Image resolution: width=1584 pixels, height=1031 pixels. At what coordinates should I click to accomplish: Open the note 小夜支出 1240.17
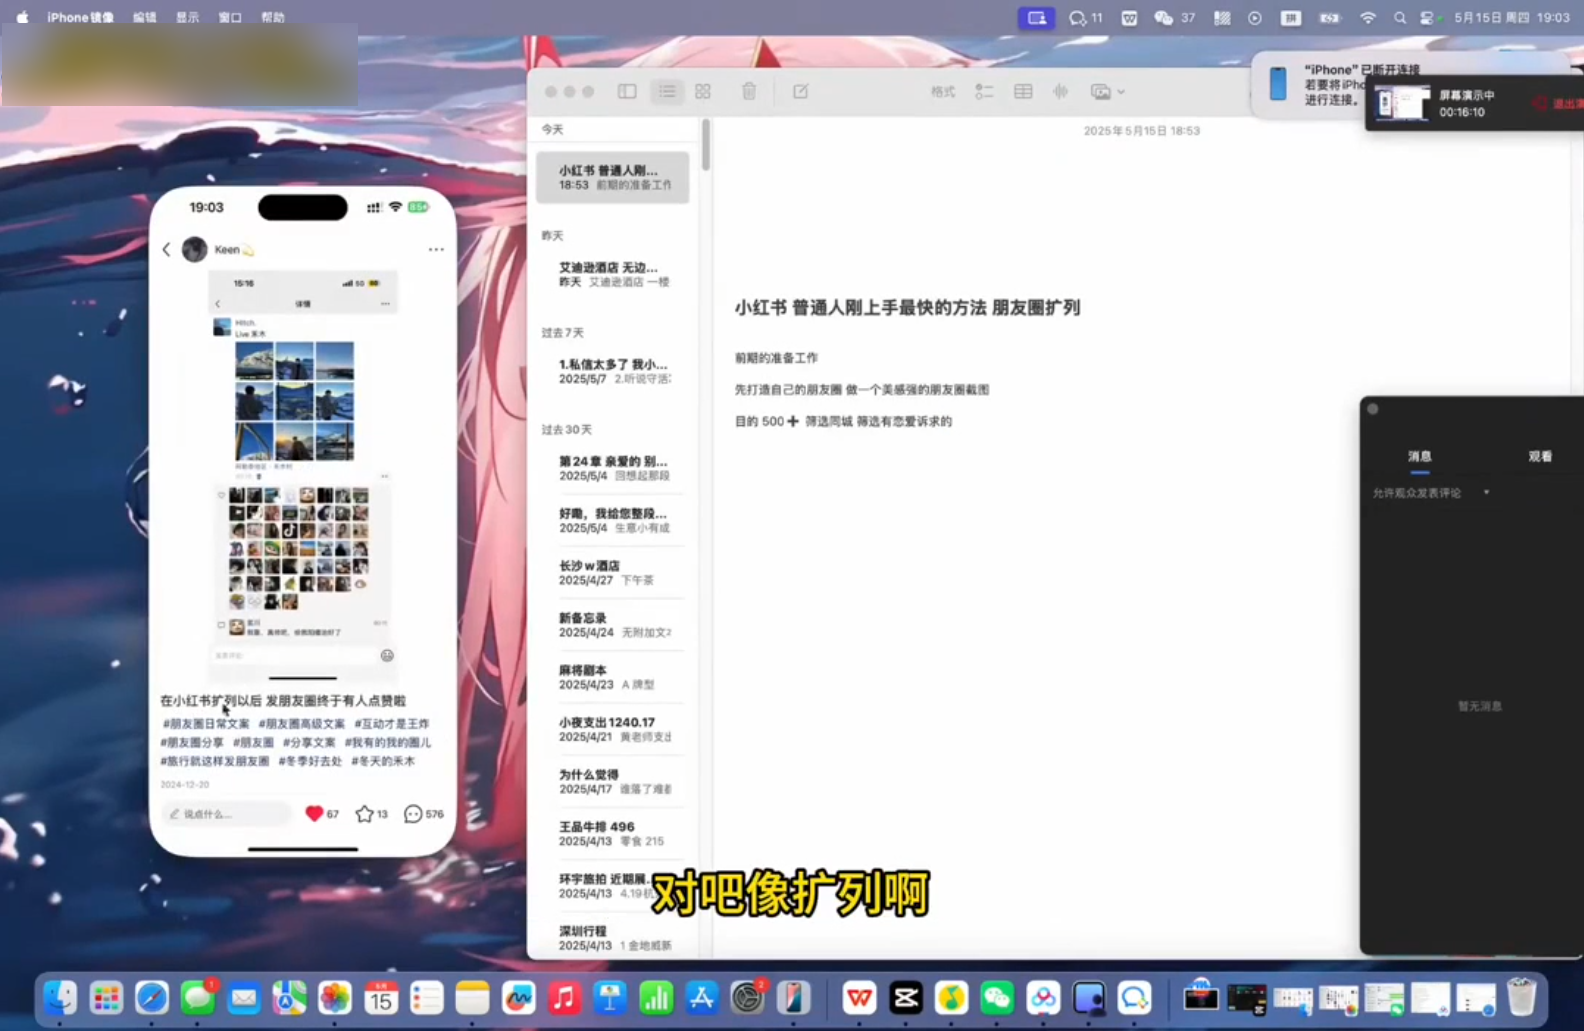coord(613,729)
